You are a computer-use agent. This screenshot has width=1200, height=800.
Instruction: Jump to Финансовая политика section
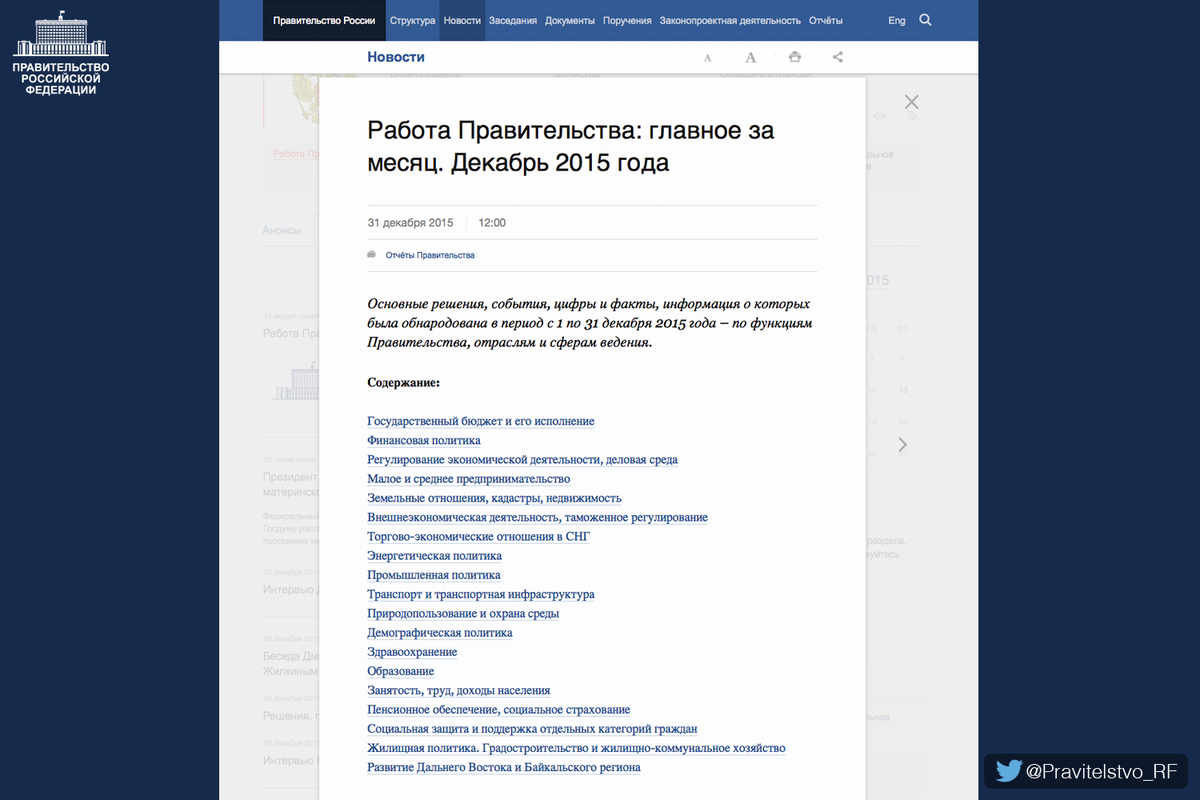coord(424,441)
